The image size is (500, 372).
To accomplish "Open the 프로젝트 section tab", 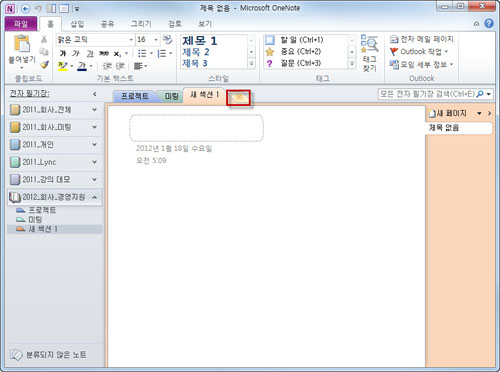I will point(134,96).
